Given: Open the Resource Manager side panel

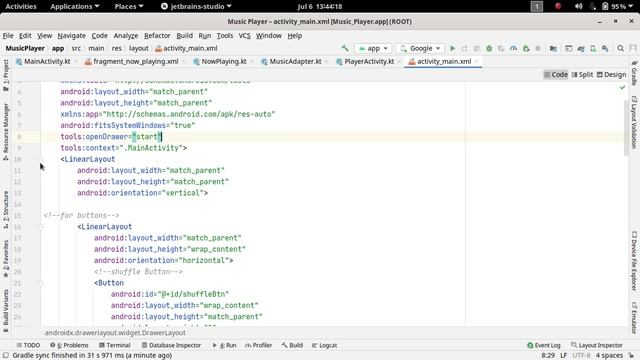Looking at the screenshot, I should 6,131.
